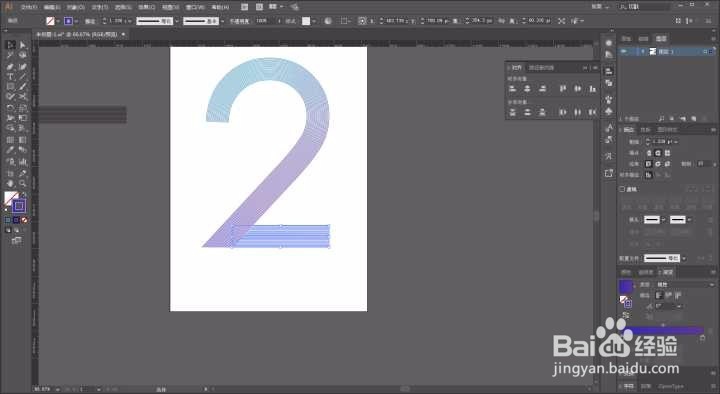Image resolution: width=720 pixels, height=394 pixels.
Task: Open the 文件(F) menu
Action: [29, 7]
